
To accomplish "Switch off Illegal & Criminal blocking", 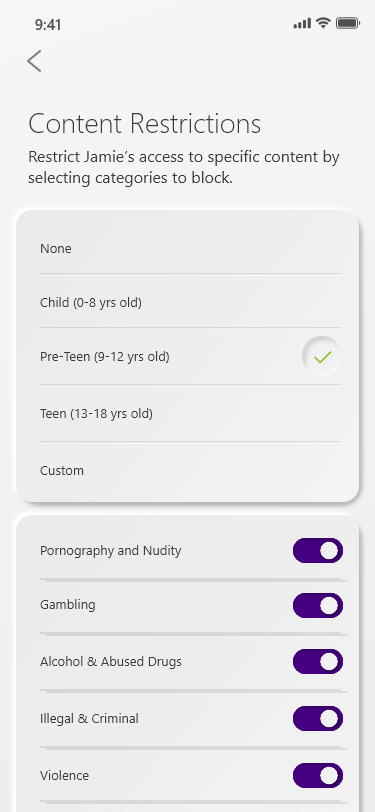I will coord(318,719).
